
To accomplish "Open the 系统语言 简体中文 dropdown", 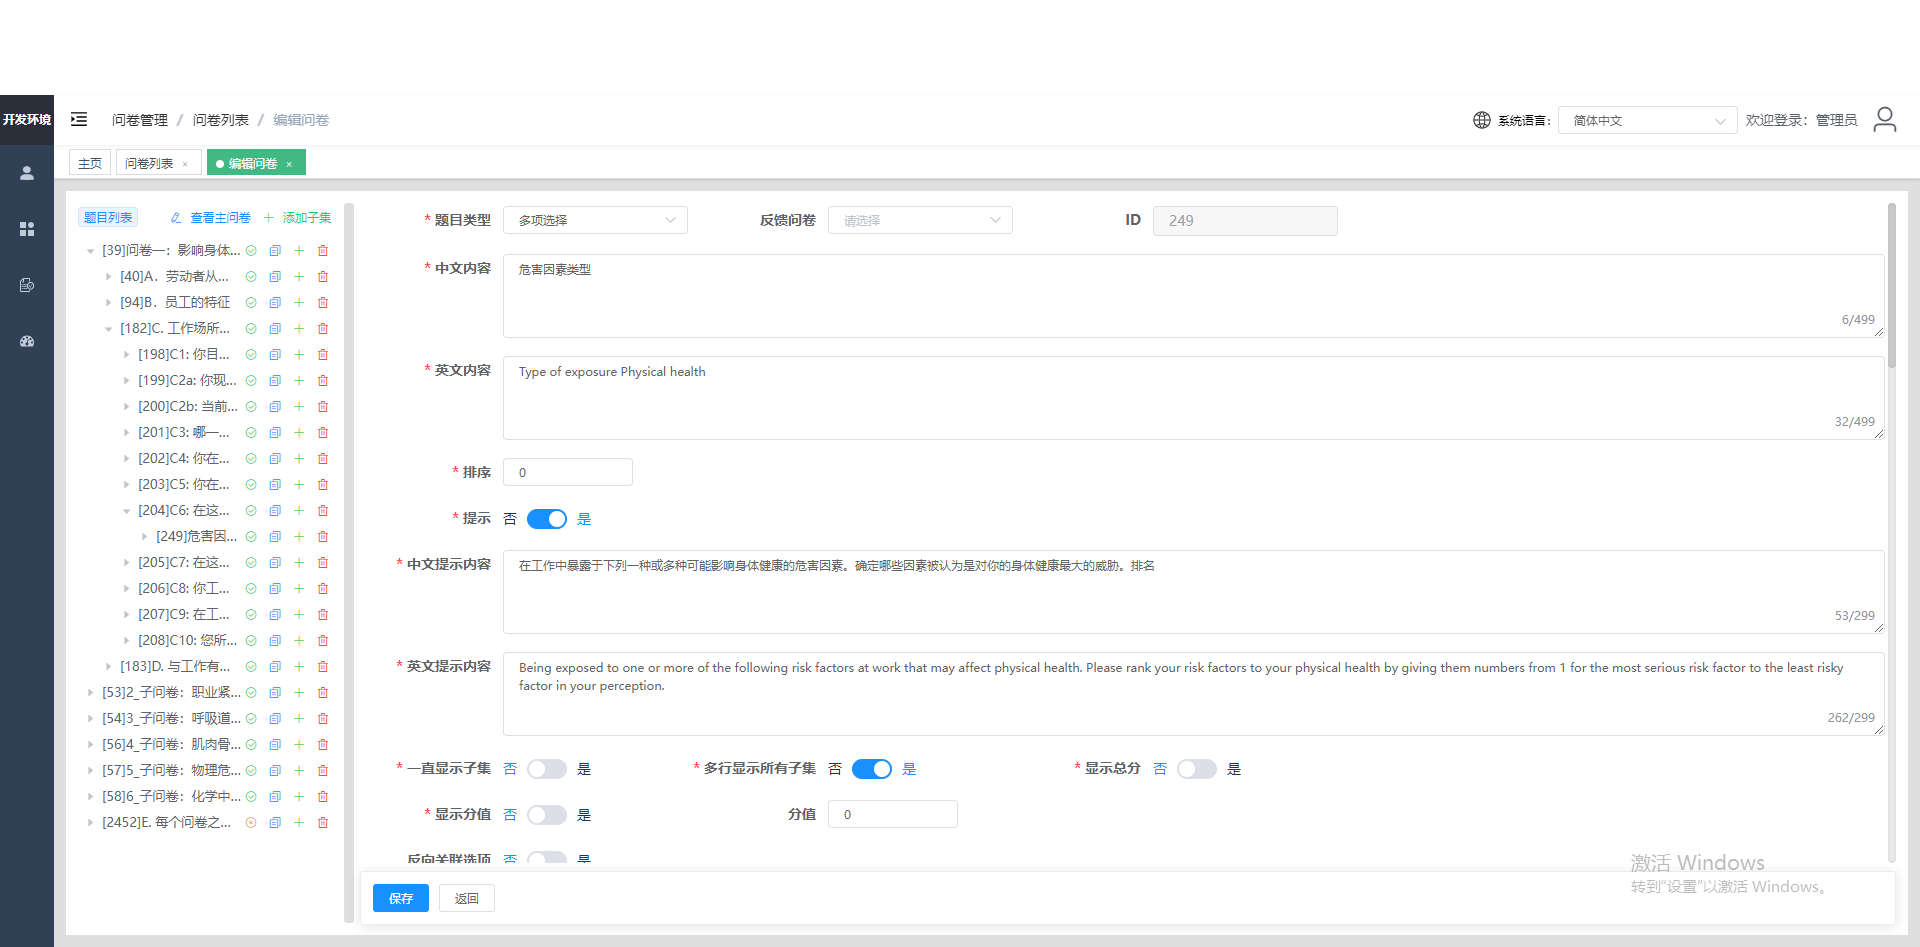I will coord(1647,120).
